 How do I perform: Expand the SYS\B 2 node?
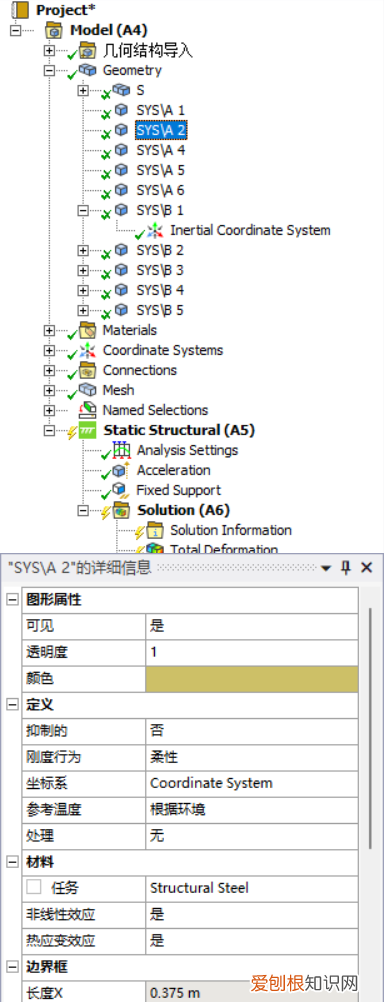coord(82,250)
